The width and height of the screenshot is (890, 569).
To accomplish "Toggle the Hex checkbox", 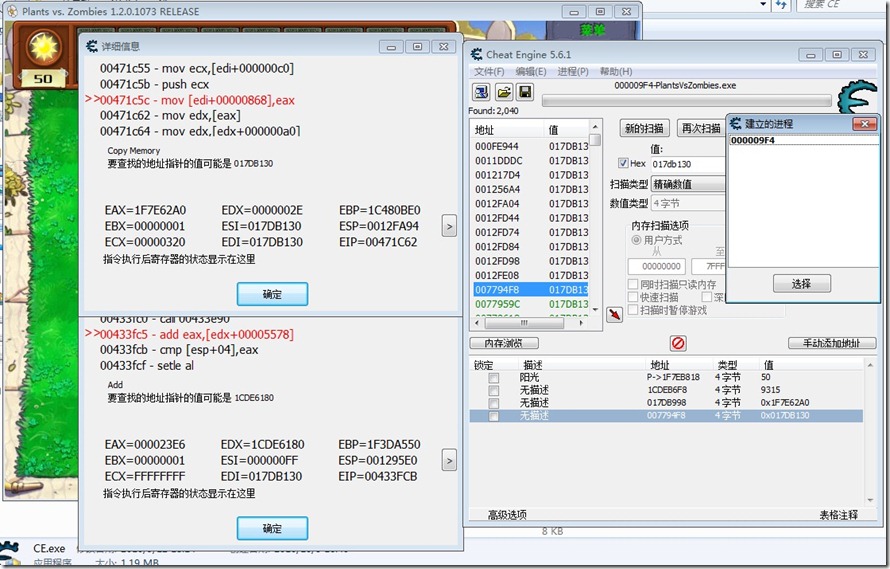I will pyautogui.click(x=623, y=164).
